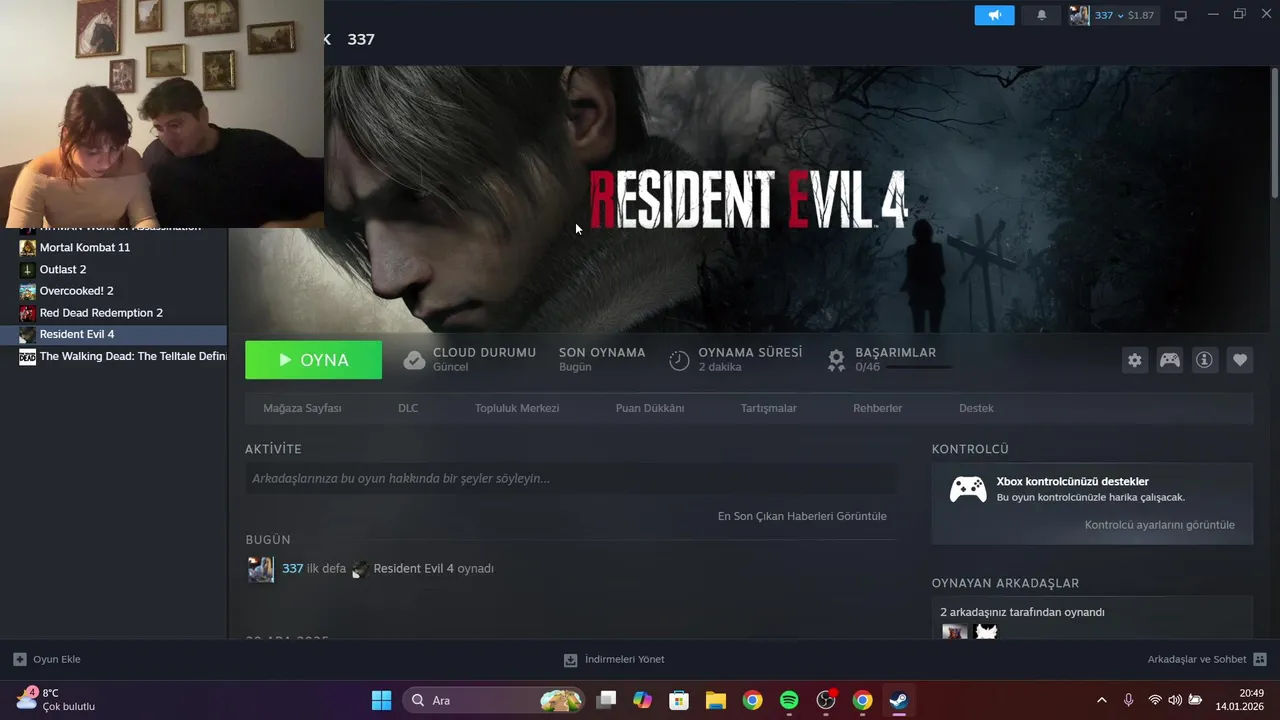Focus the activity comment input field
This screenshot has width=1280, height=720.
[x=570, y=479]
